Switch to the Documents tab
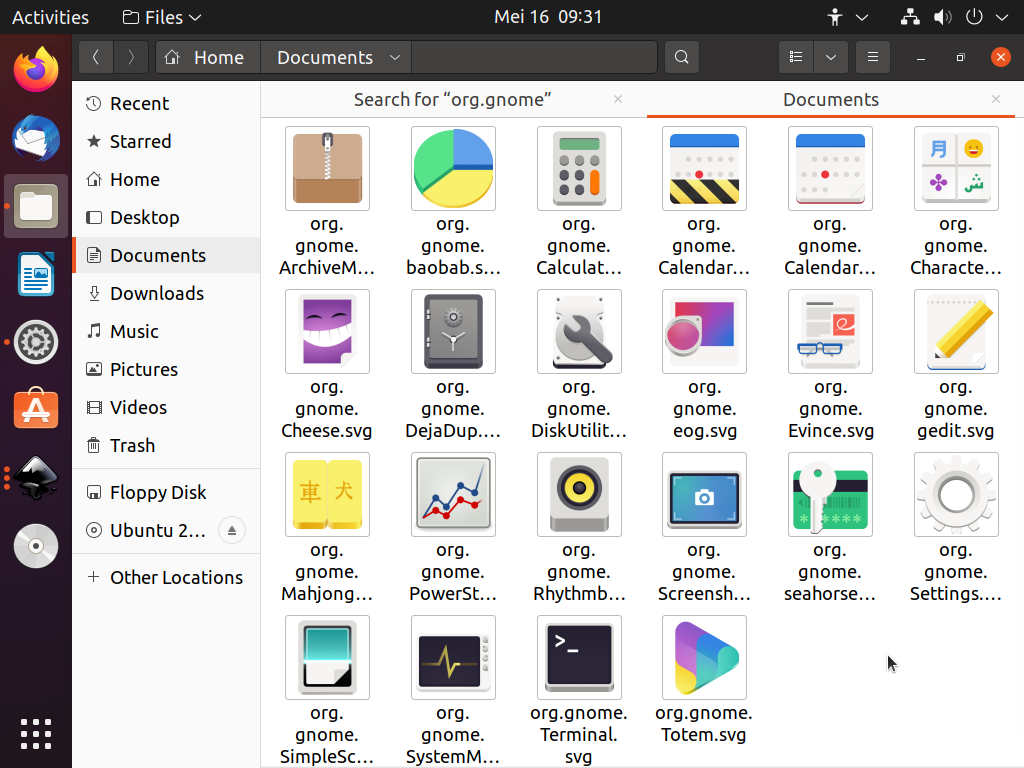The image size is (1024, 768). (831, 99)
